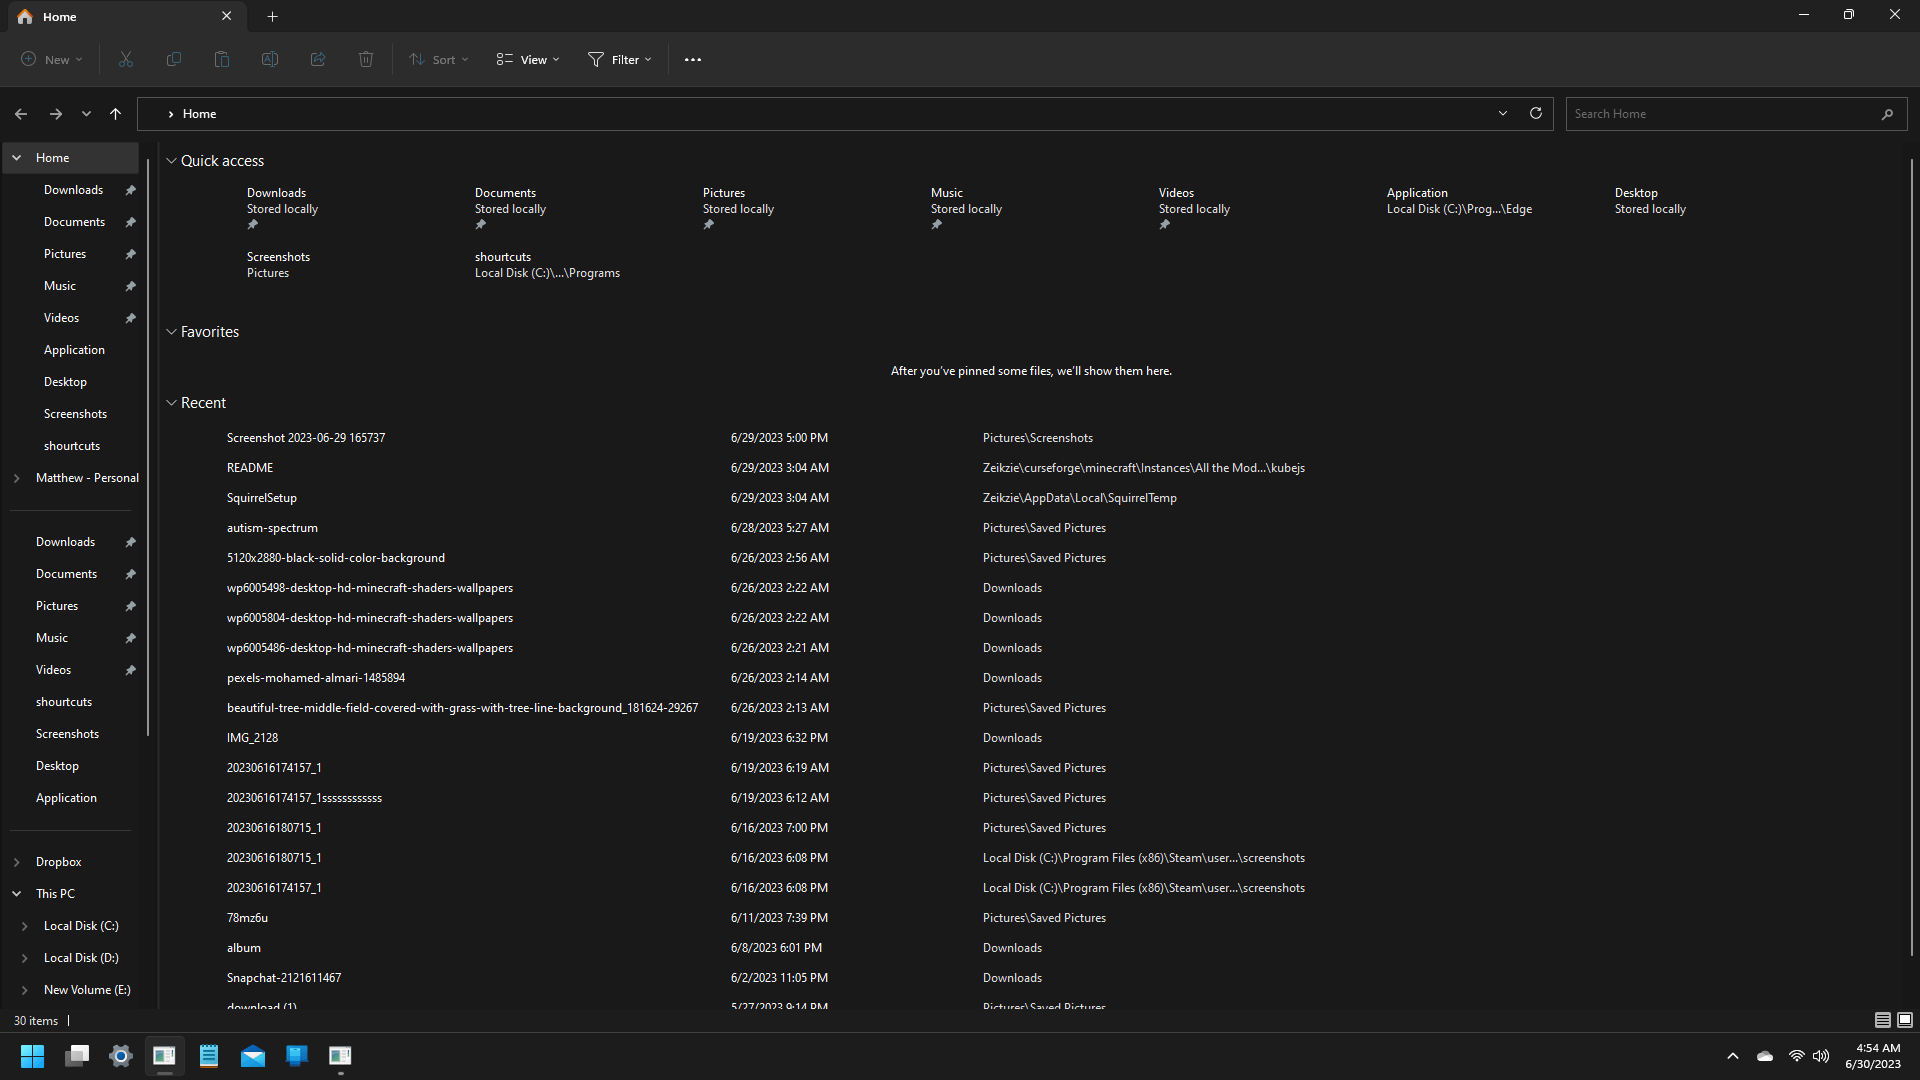The width and height of the screenshot is (1920, 1080).
Task: Open Settings gear from taskbar
Action: pyautogui.click(x=121, y=1056)
